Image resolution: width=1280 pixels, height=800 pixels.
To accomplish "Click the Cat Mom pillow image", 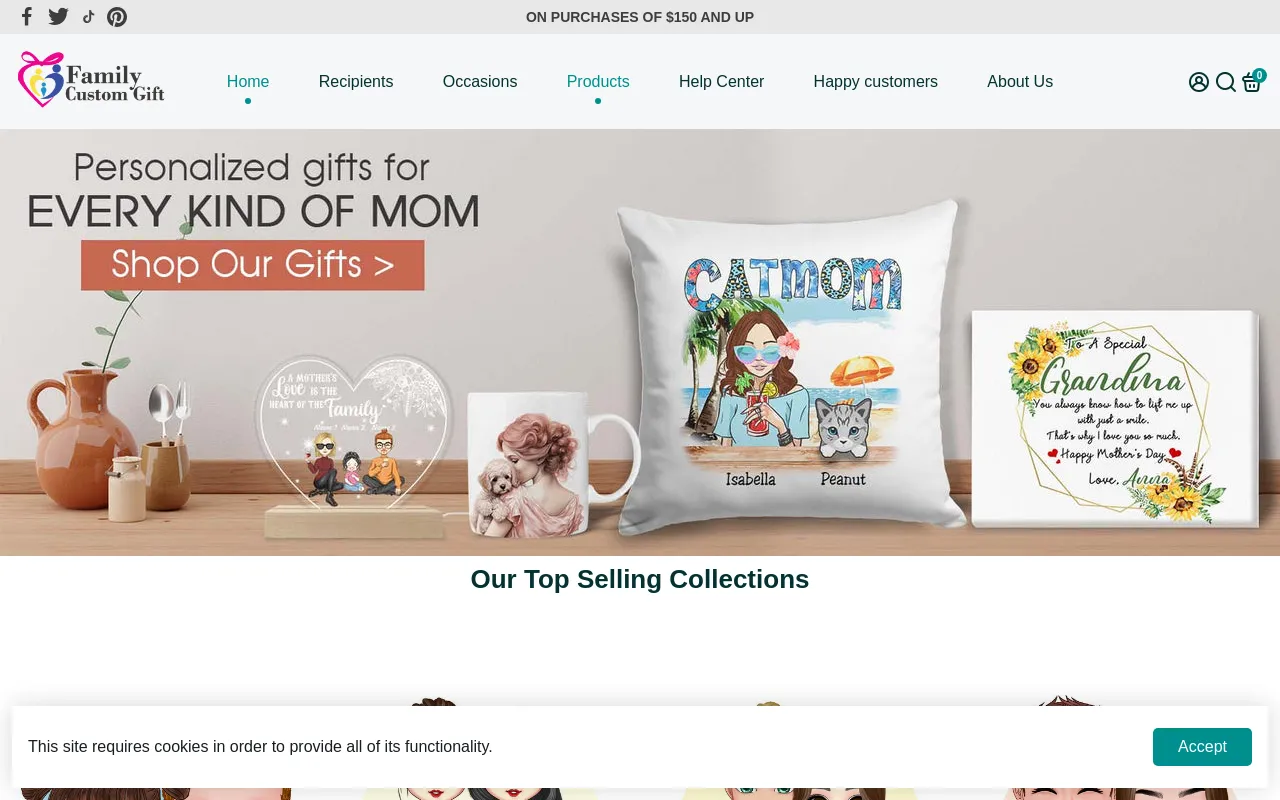I will click(x=790, y=365).
